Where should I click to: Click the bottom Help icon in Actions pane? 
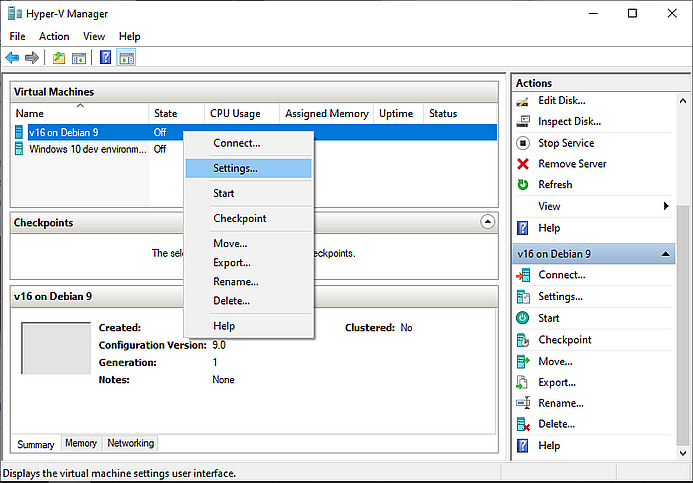click(x=522, y=445)
